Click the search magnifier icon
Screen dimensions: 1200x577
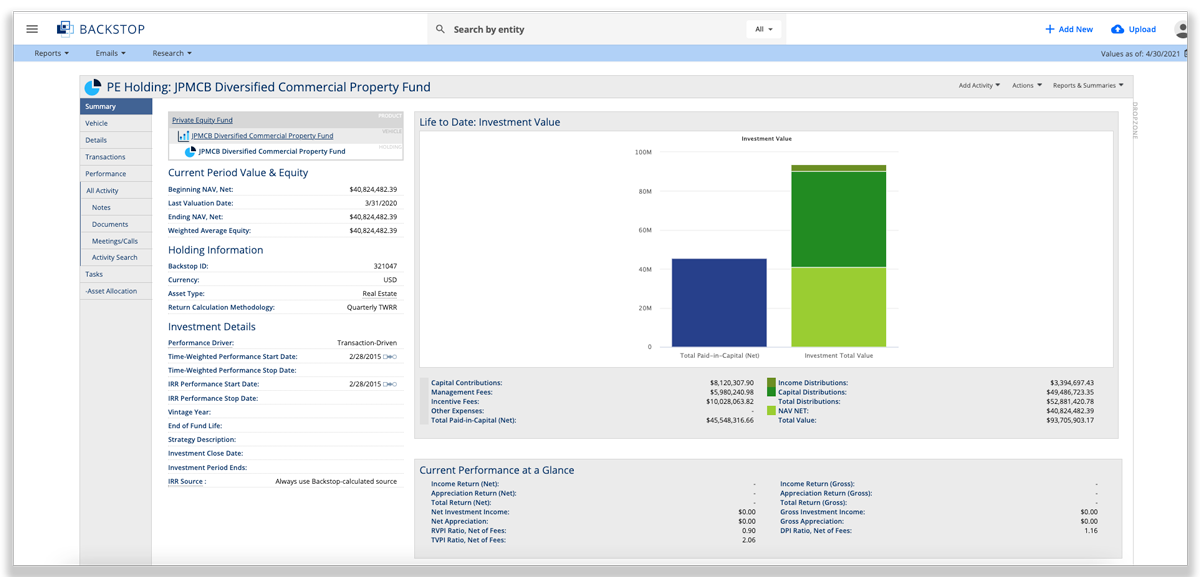pos(440,29)
